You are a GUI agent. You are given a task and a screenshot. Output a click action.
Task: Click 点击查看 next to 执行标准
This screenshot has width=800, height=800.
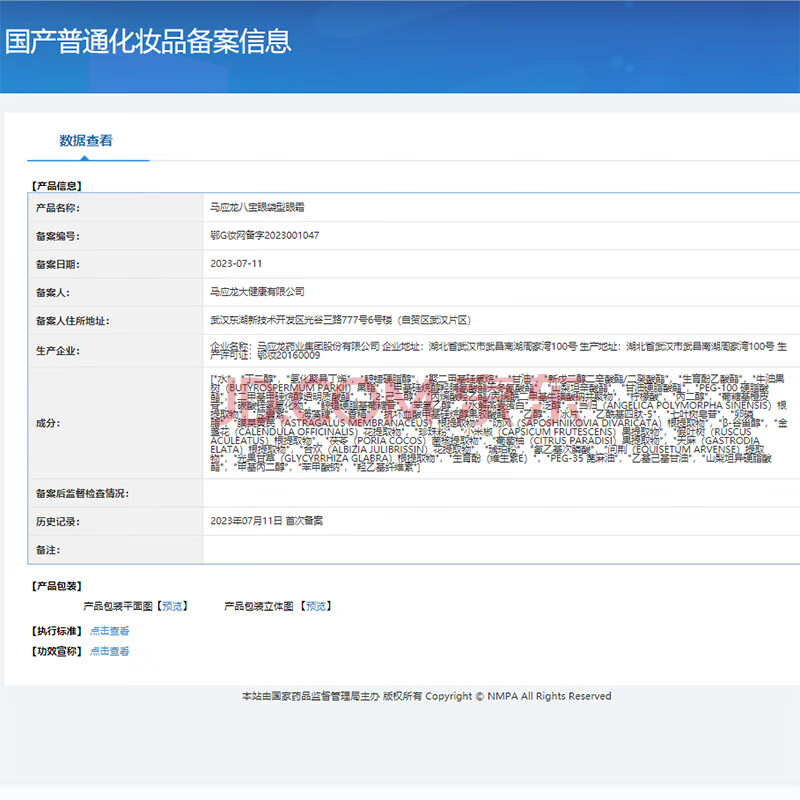tap(110, 631)
